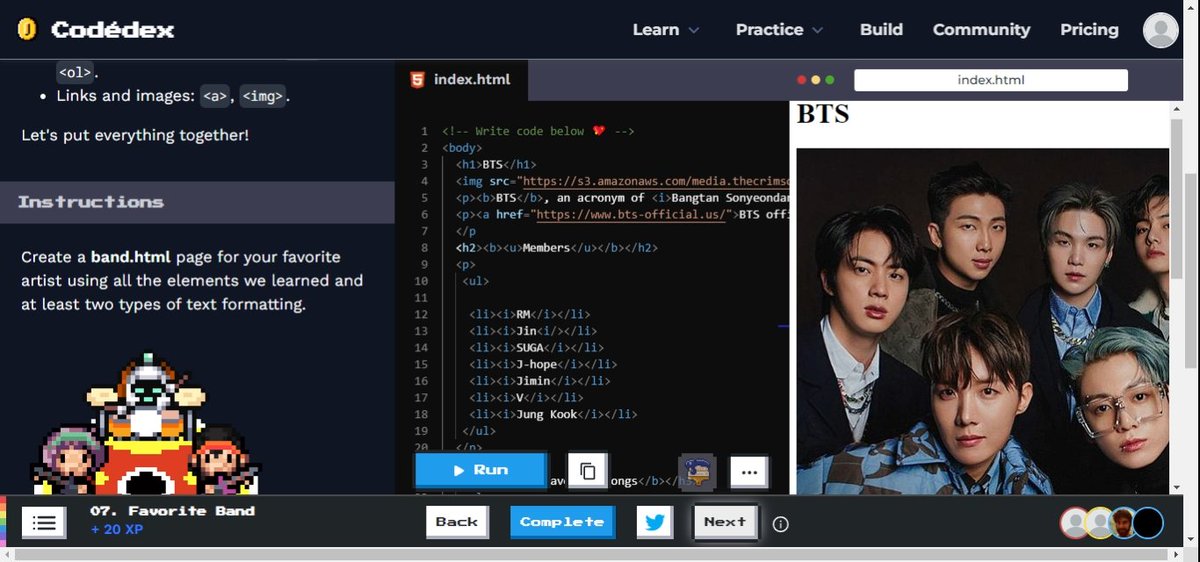Viewport: 1200px width, 562px height.
Task: Click the <a> tag in instructions list
Action: pyautogui.click(x=215, y=96)
